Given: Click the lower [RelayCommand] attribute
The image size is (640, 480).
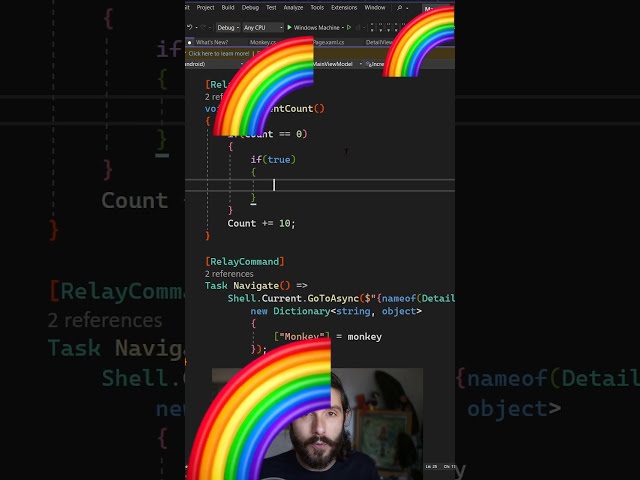Looking at the screenshot, I should click(x=245, y=262).
